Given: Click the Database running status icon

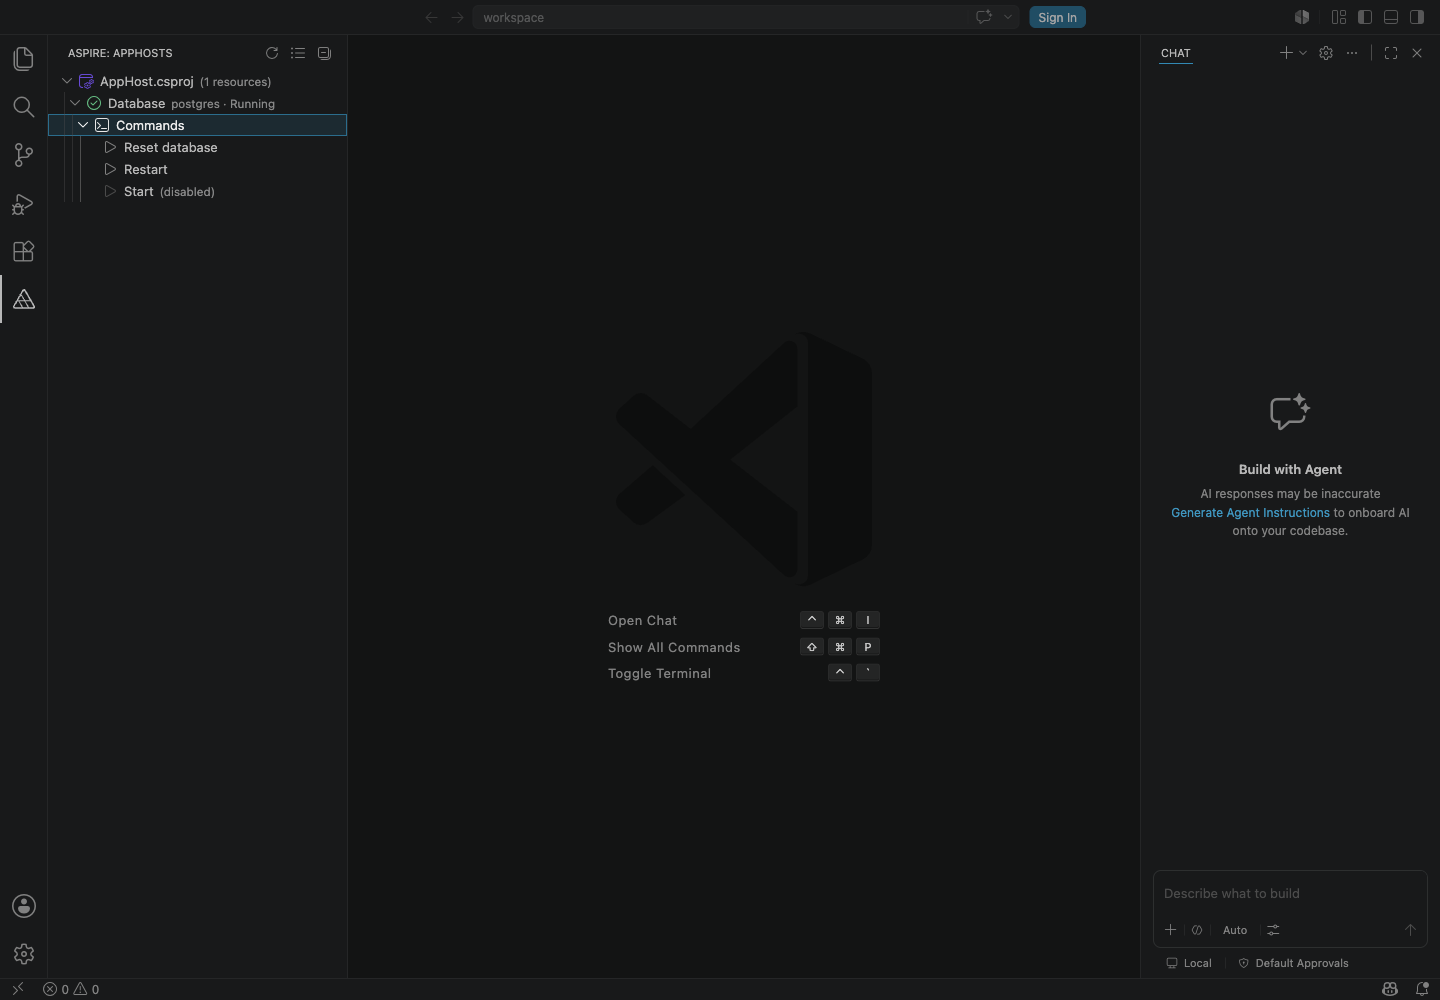Looking at the screenshot, I should point(94,103).
